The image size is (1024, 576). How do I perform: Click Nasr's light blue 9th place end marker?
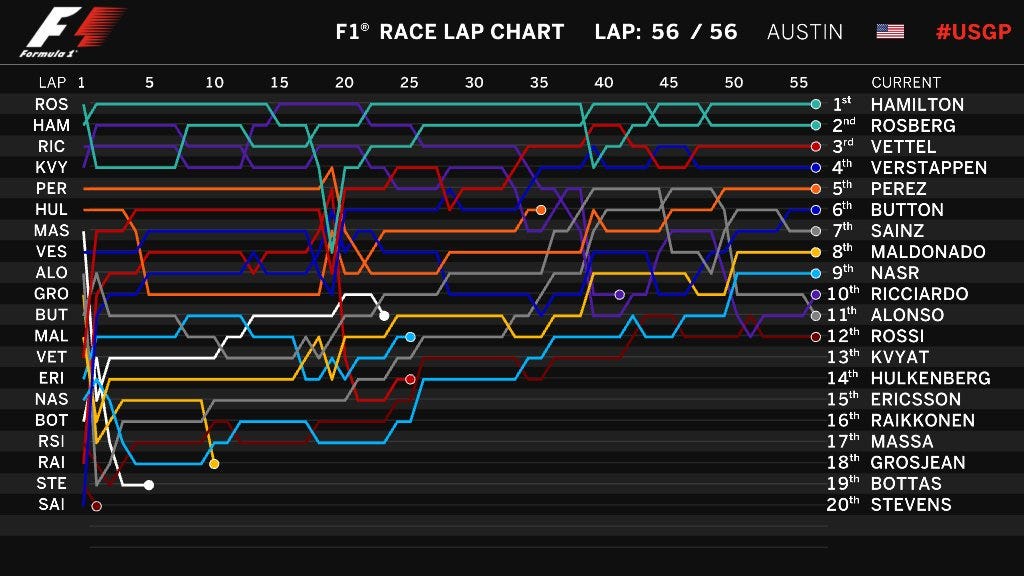point(816,273)
